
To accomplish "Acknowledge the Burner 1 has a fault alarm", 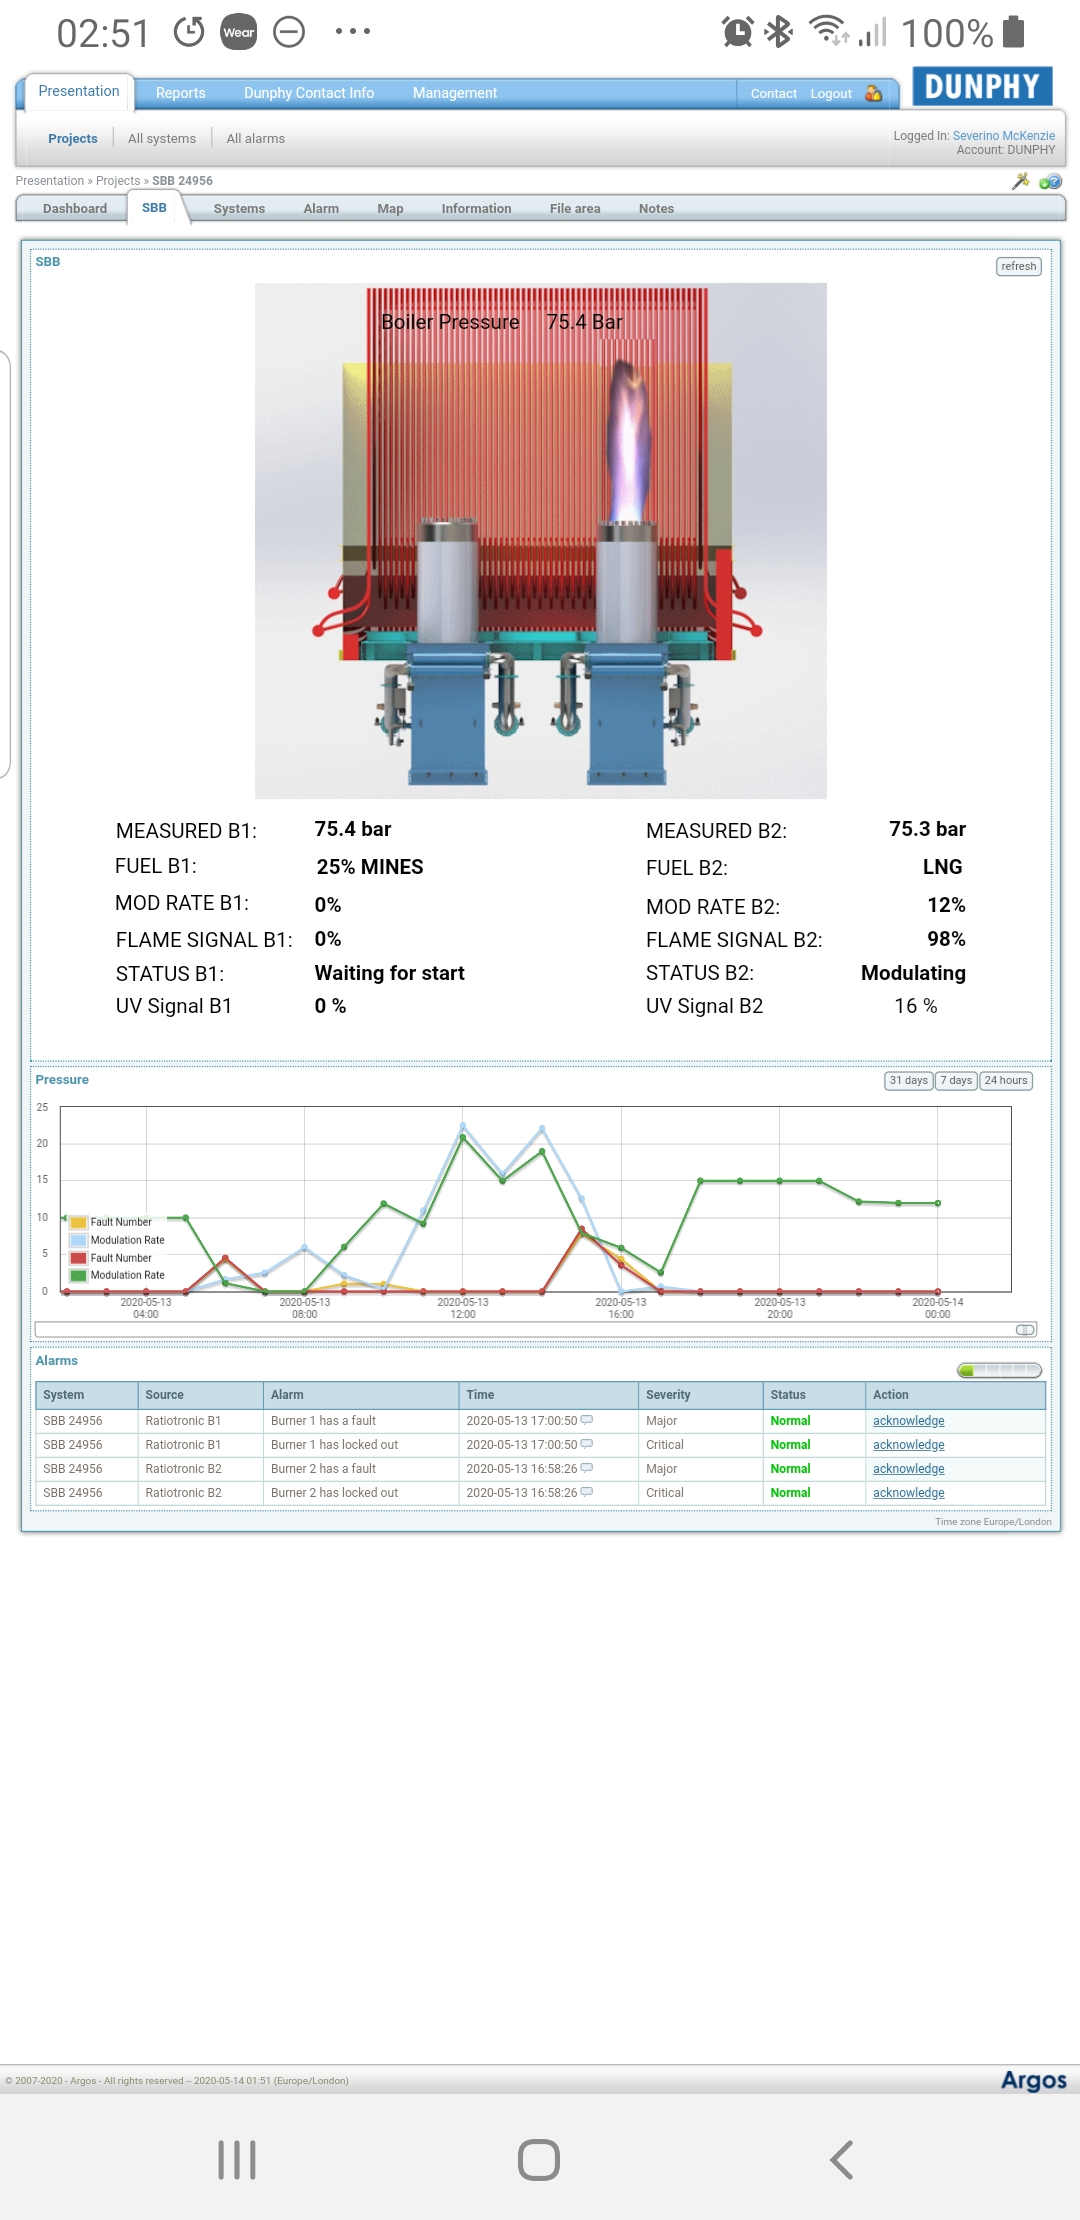I will [909, 1420].
